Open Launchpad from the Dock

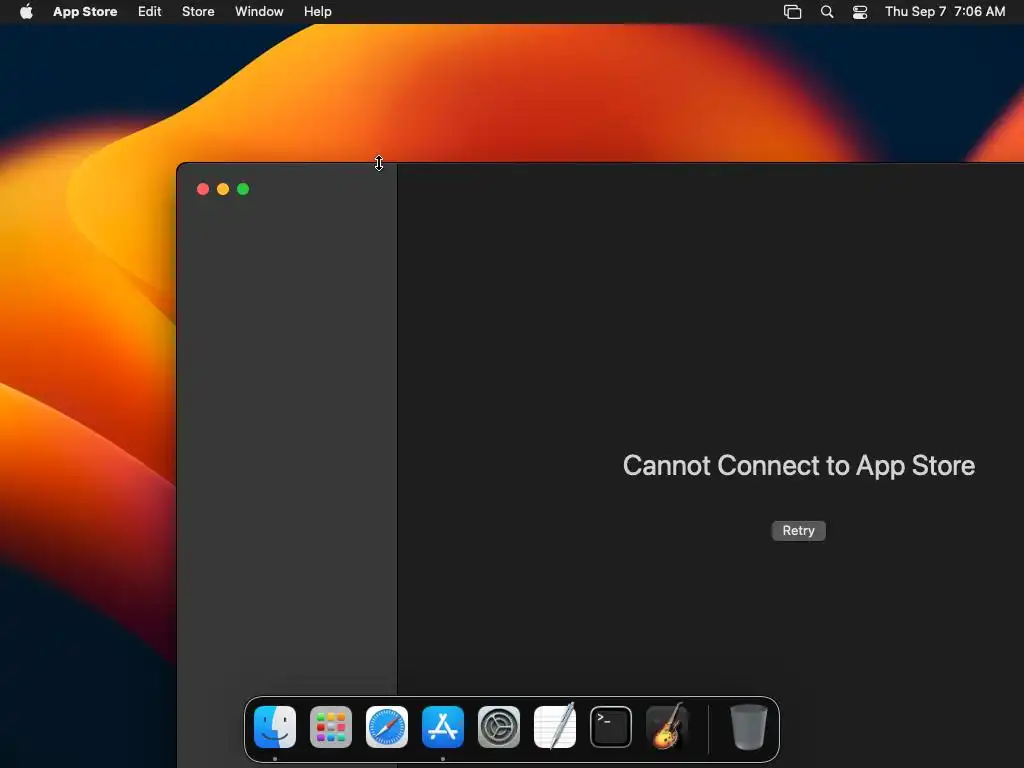(x=331, y=727)
